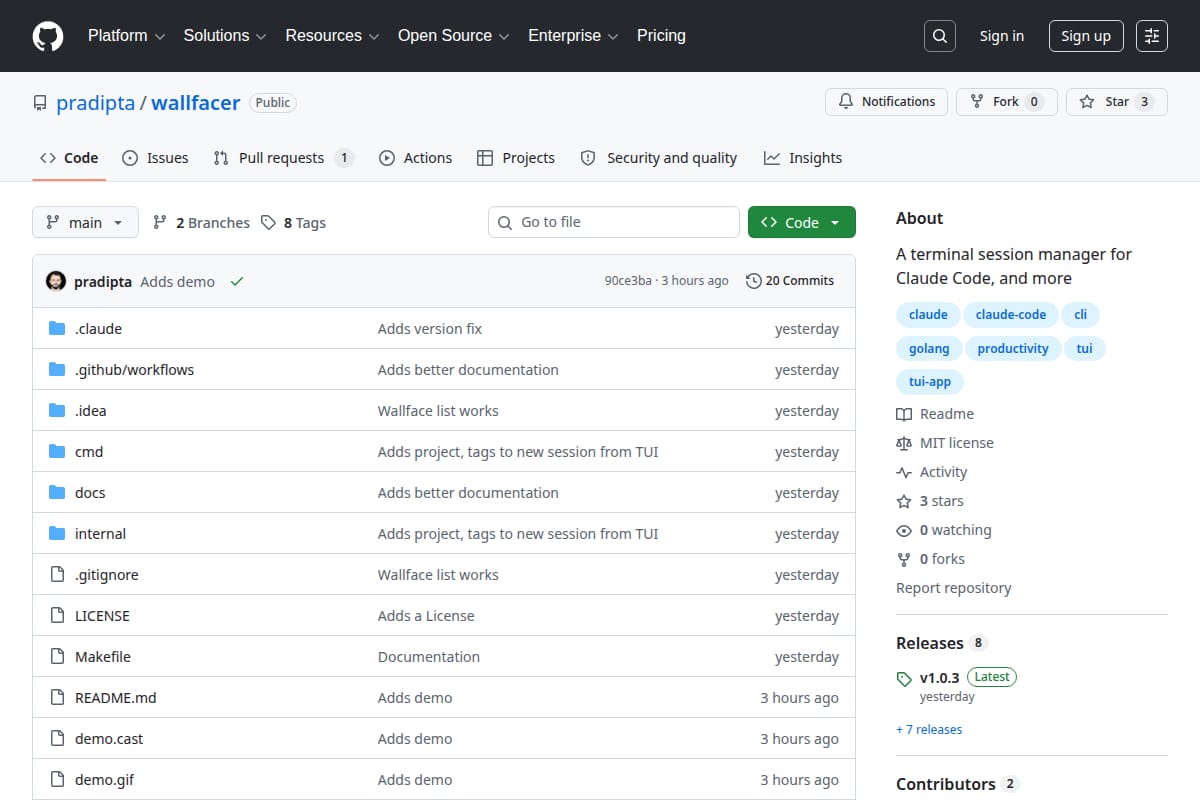
Task: Open the green Code dropdown button
Action: point(802,222)
